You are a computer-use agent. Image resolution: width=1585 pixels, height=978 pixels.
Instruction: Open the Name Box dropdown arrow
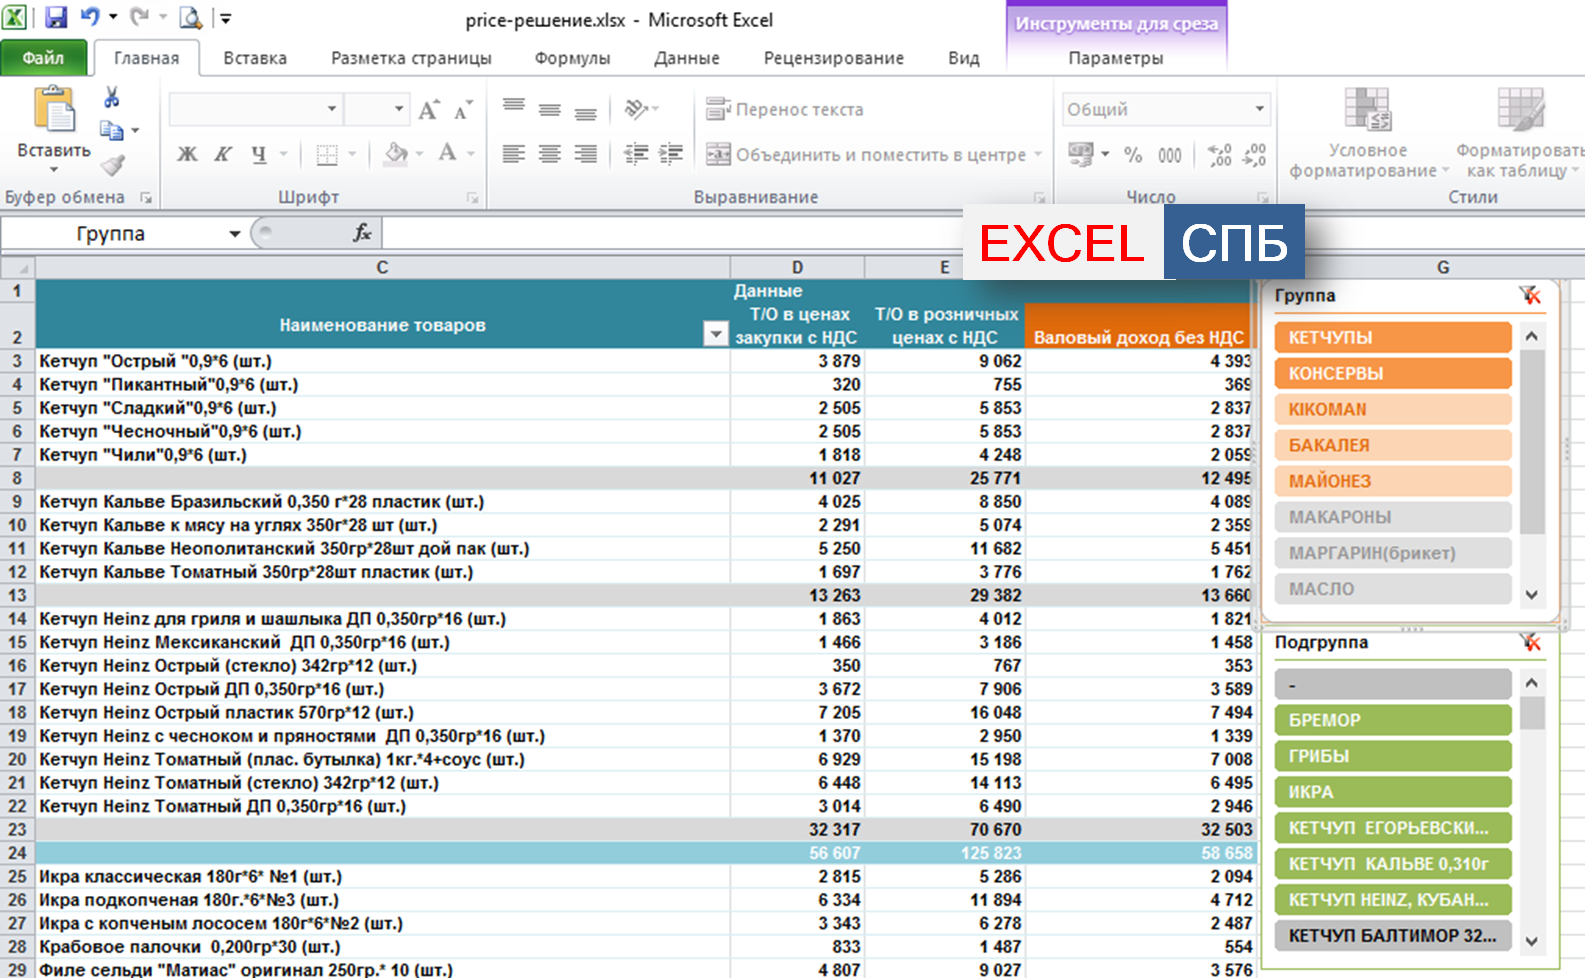click(x=234, y=234)
